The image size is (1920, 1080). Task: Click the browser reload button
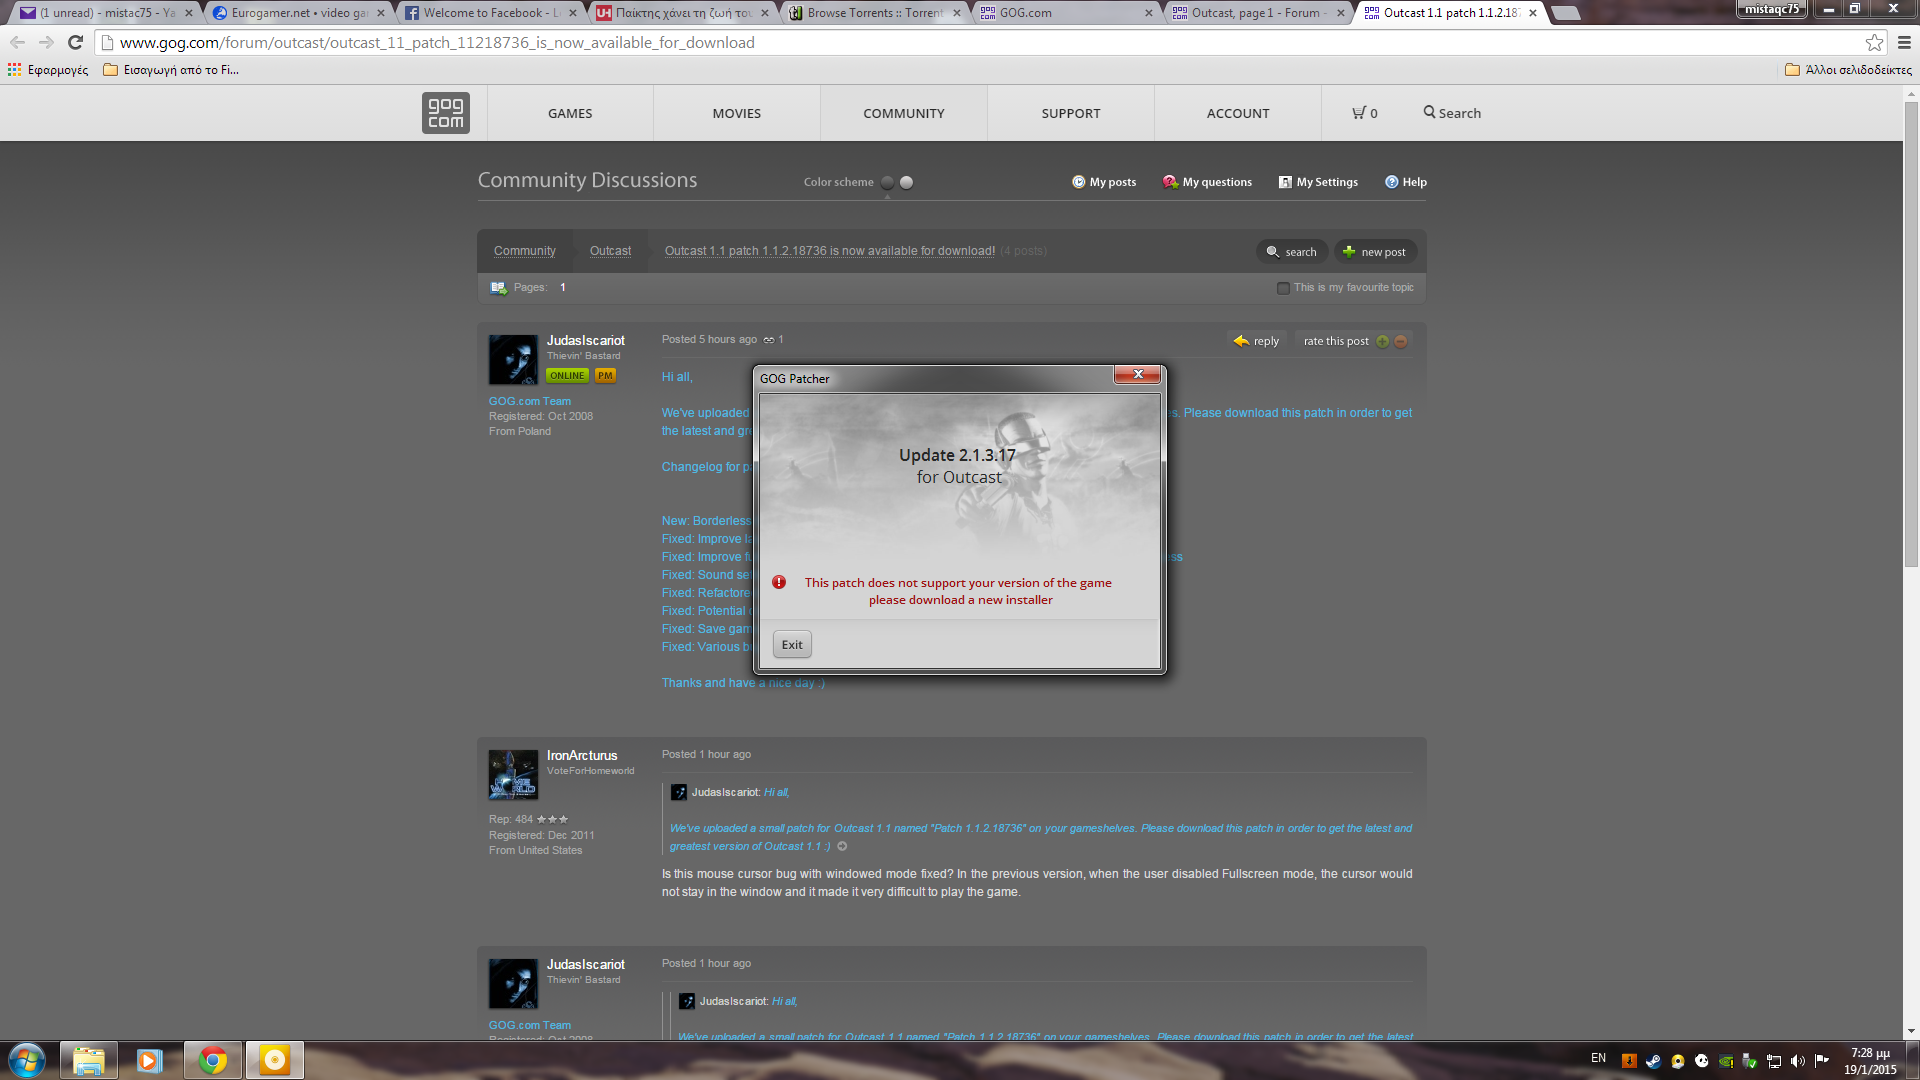click(75, 42)
